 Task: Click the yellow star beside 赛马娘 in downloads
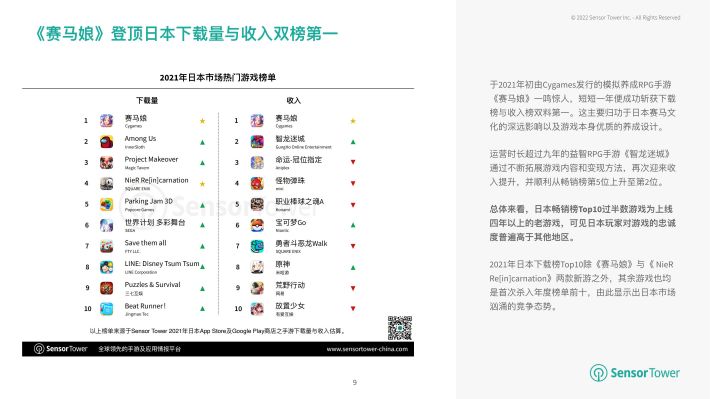point(202,121)
